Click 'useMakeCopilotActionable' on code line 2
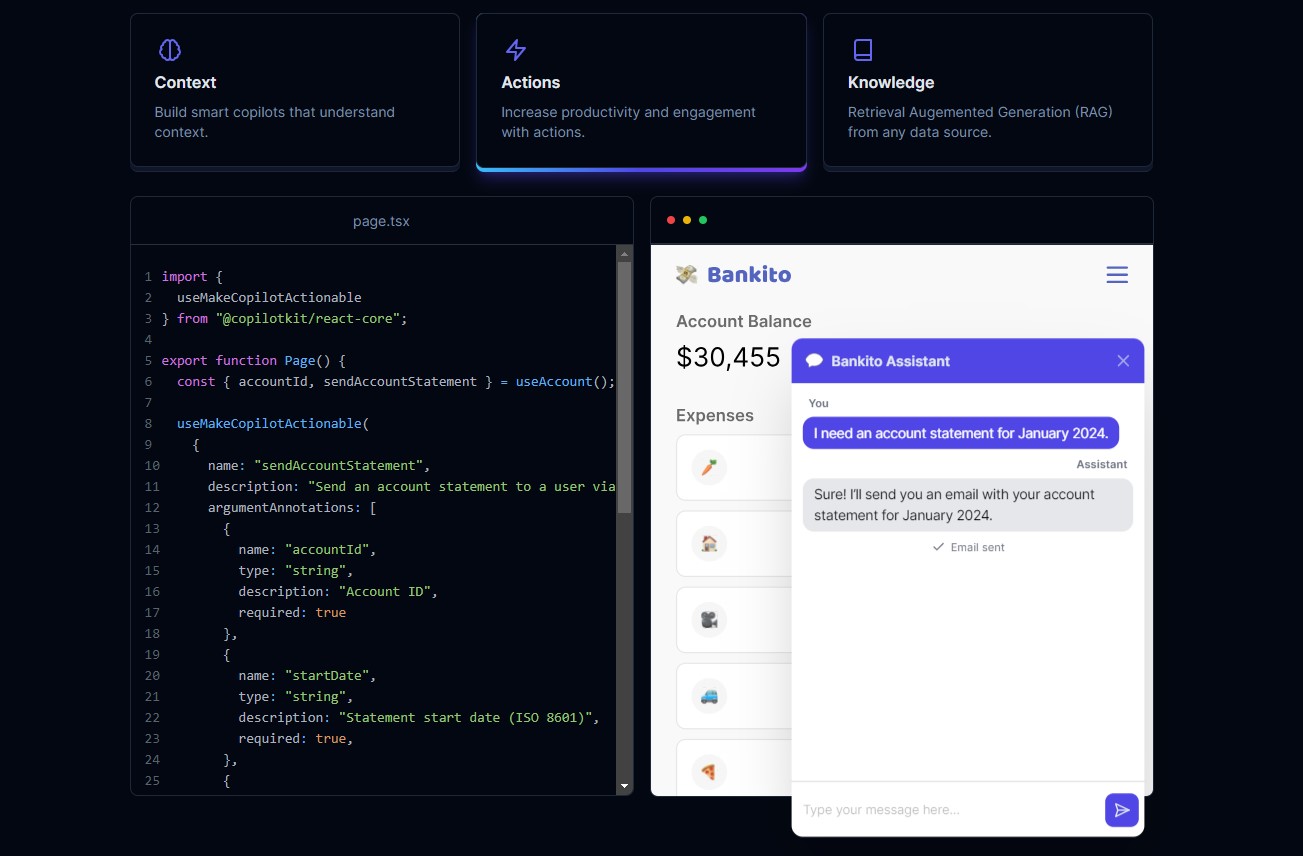The image size is (1303, 856). [269, 297]
